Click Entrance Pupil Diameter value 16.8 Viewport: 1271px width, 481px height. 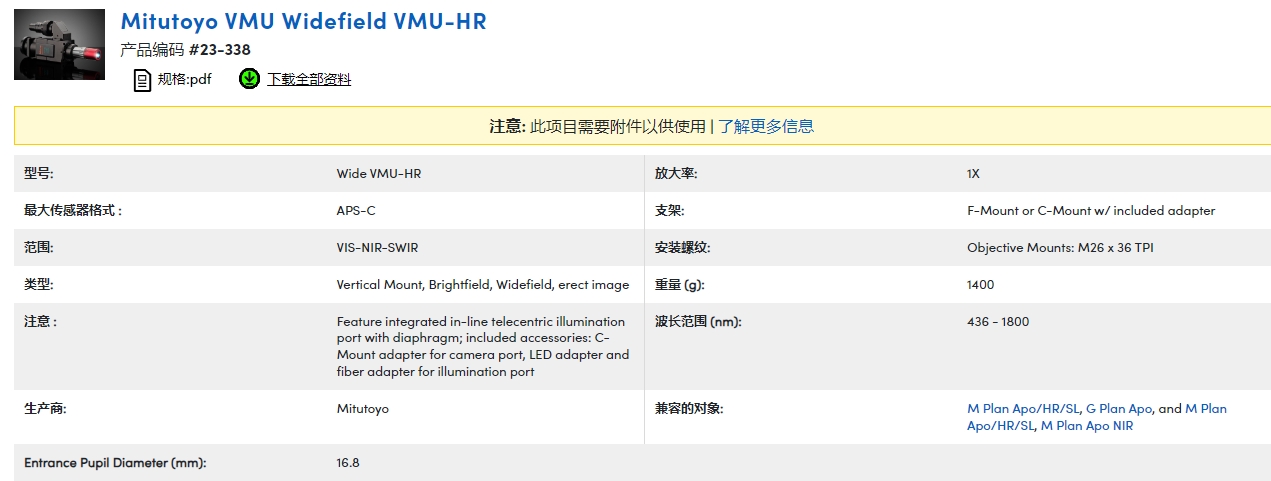(348, 463)
